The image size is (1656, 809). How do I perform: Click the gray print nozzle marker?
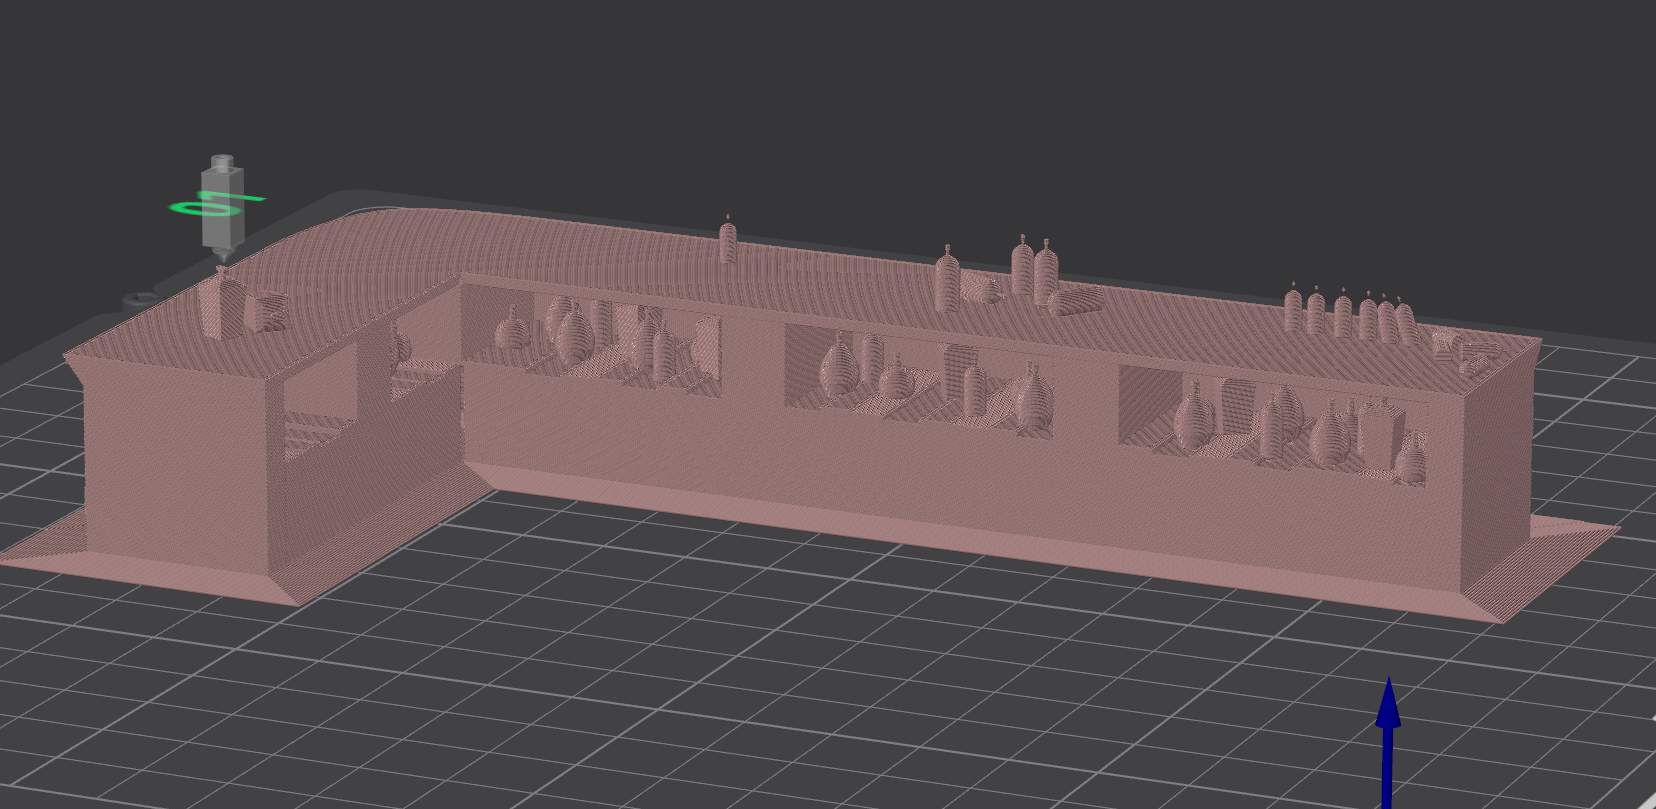pyautogui.click(x=222, y=207)
